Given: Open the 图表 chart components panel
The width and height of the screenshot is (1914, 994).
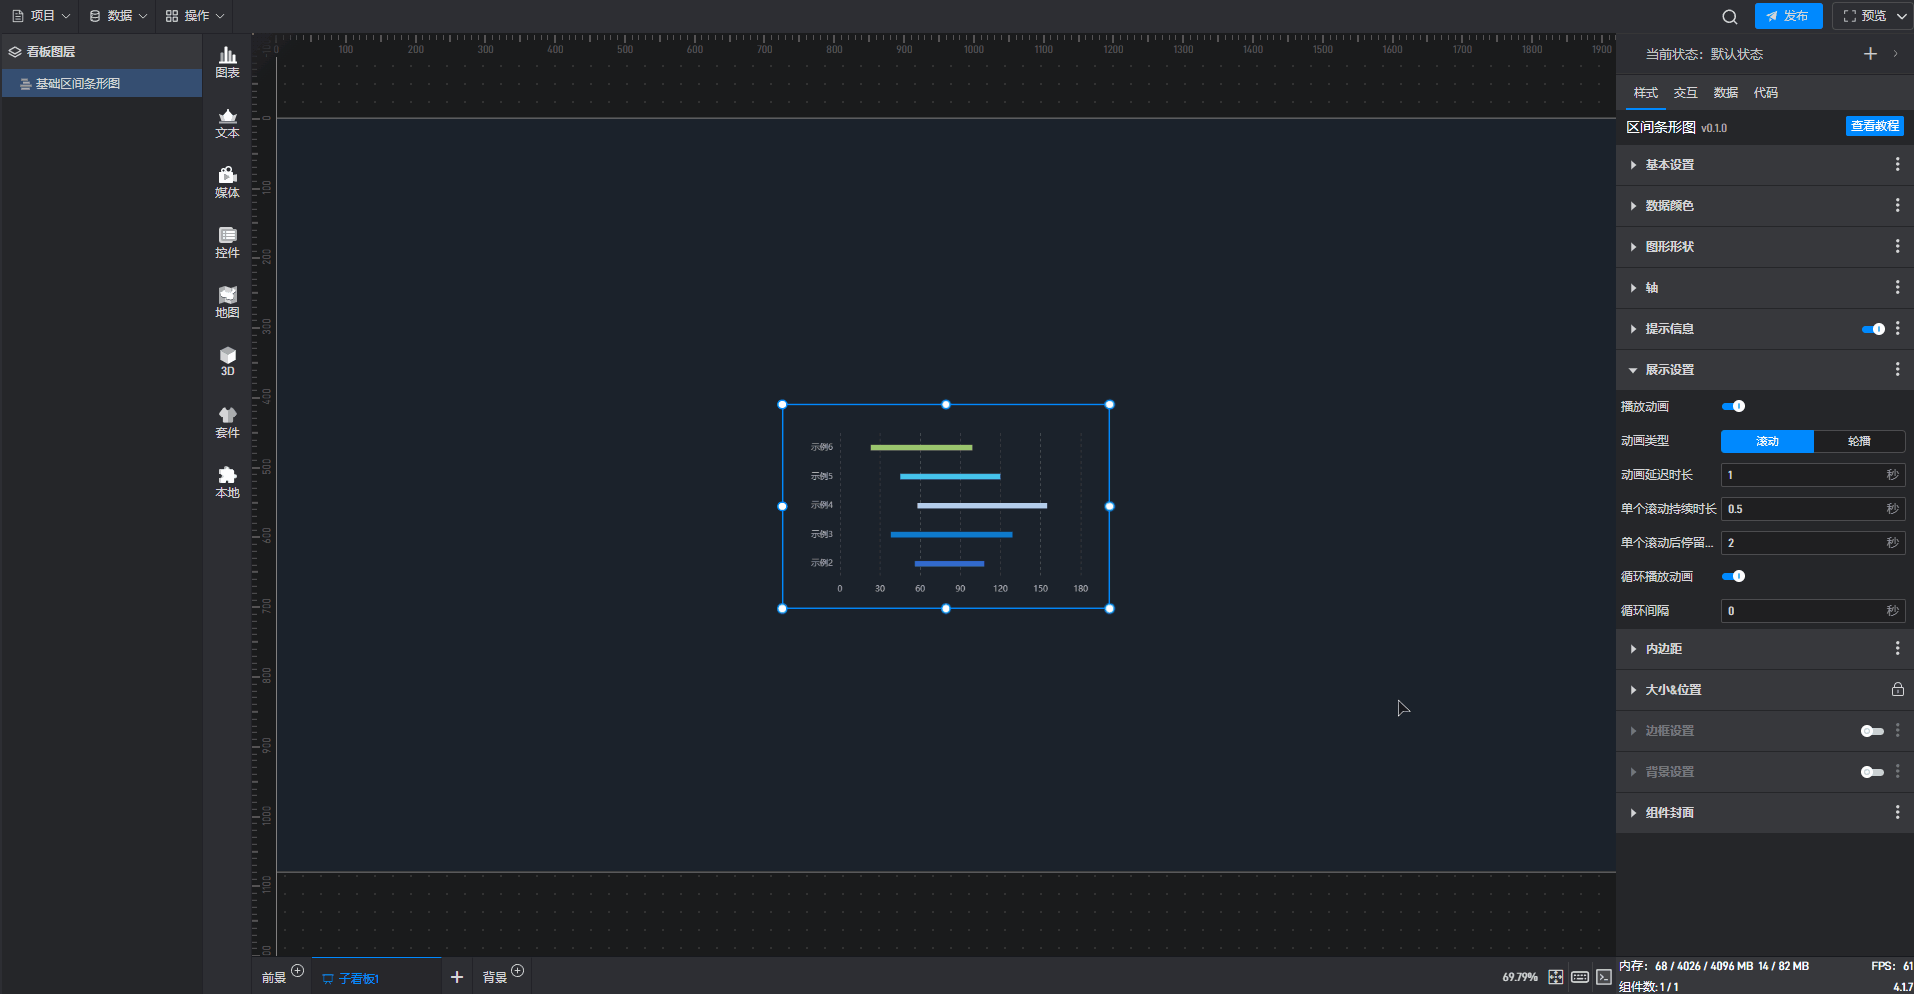Looking at the screenshot, I should (227, 63).
